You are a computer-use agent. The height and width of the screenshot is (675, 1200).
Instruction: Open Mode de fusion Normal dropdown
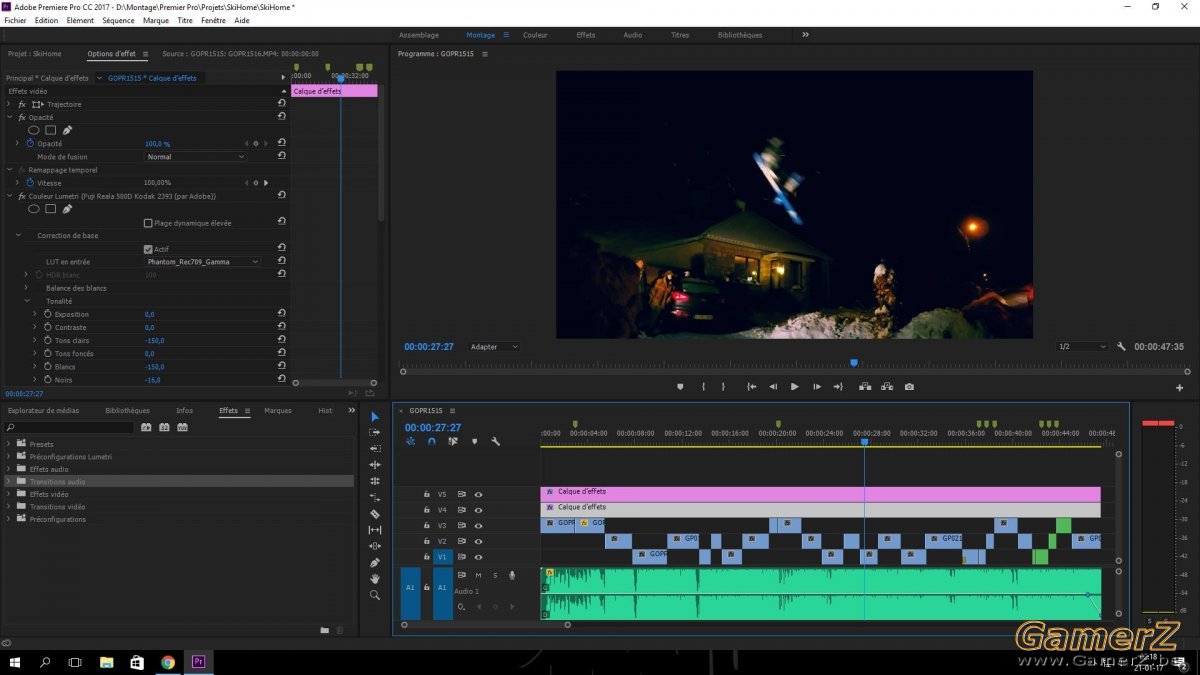[x=195, y=157]
